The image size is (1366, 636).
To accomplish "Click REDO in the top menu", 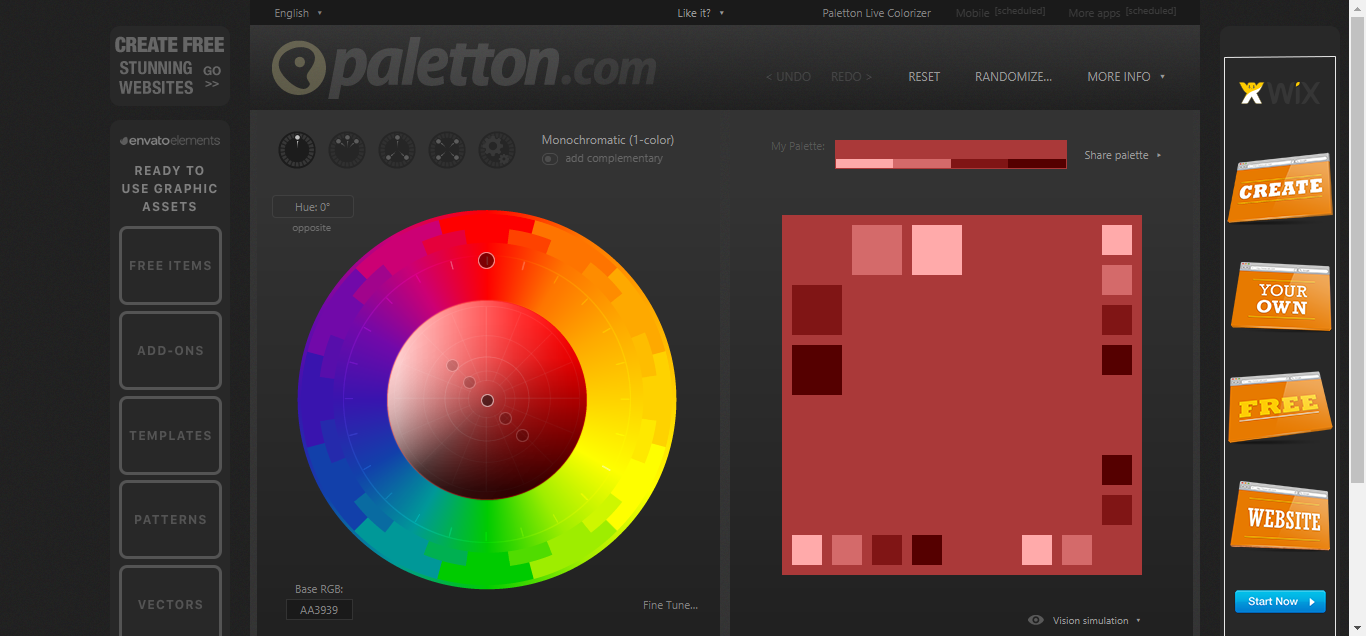I will [x=851, y=76].
